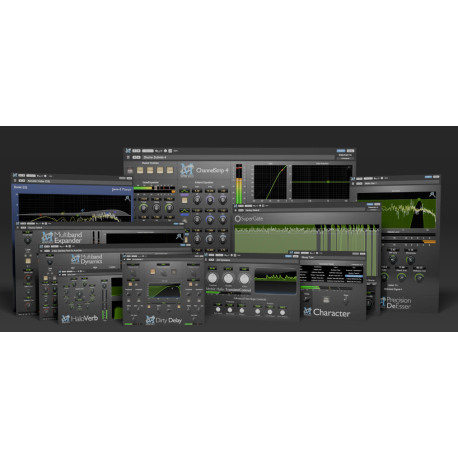The height and width of the screenshot is (458, 458).
Task: Click the blue button at SuperGate top right
Action: 370,204
